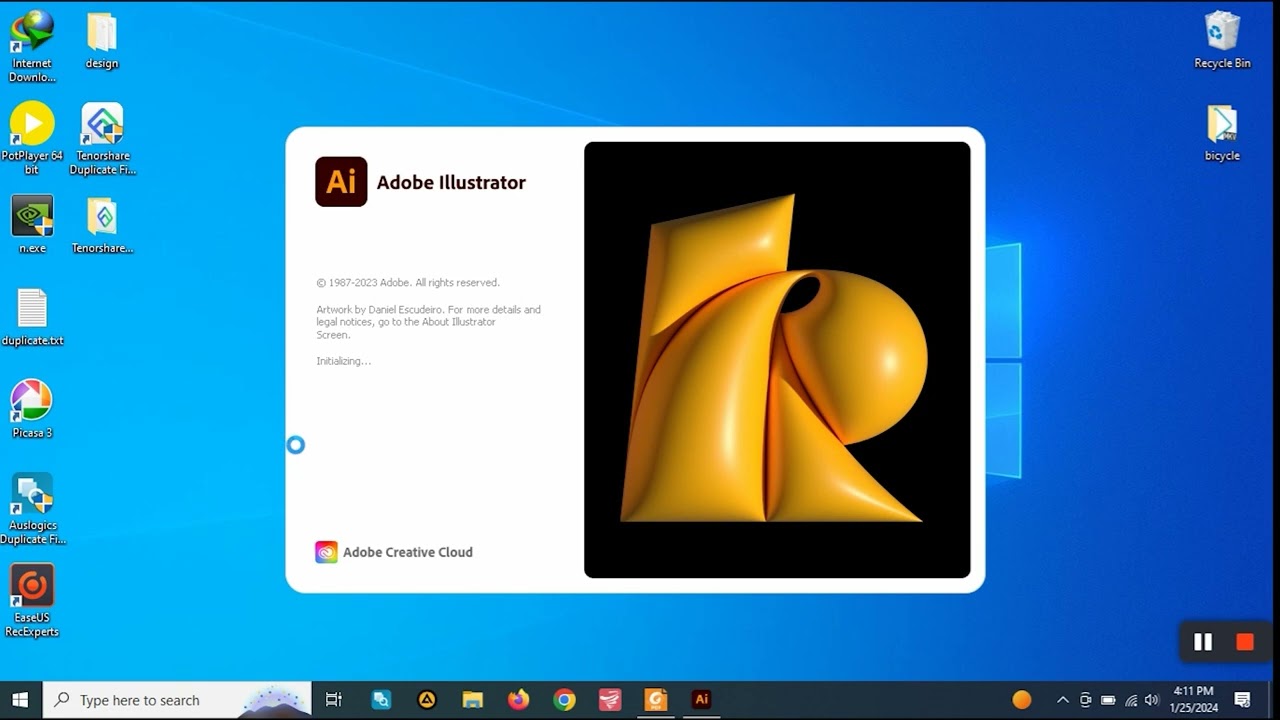Launch EaseUS RecExperts shortcut
Viewport: 1280px width, 720px height.
[32, 600]
